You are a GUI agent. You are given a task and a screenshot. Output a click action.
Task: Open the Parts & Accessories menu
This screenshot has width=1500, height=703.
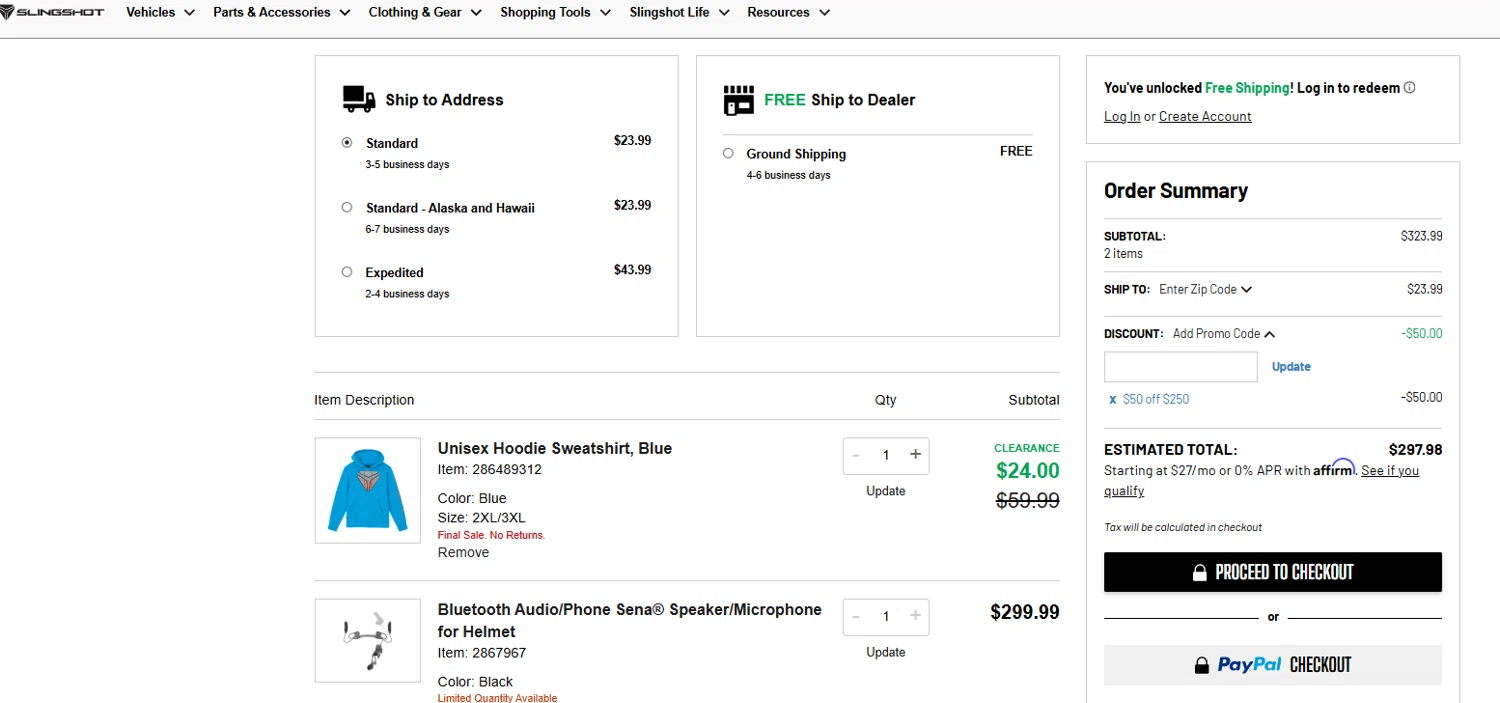(282, 12)
